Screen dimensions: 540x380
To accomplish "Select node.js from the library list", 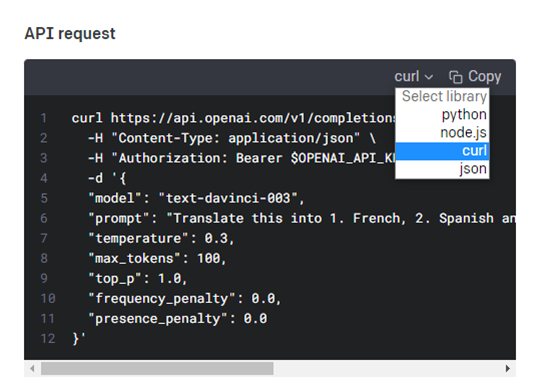I will 442,133.
